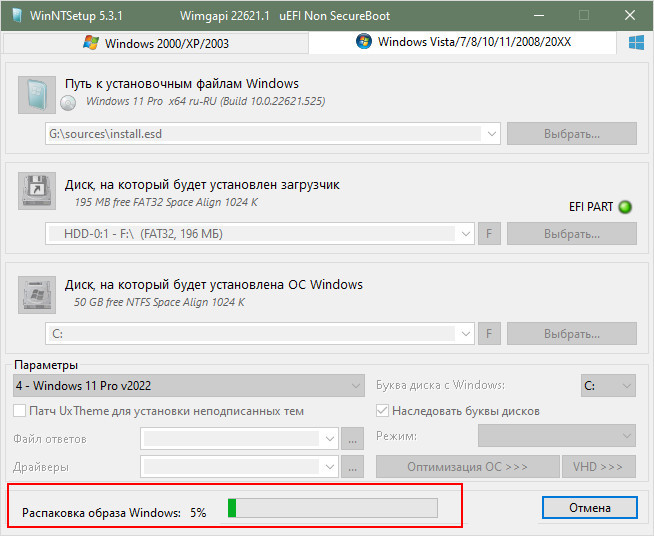Open the Режим mode dropdown
Screen dimensions: 654x536
[x=557, y=435]
